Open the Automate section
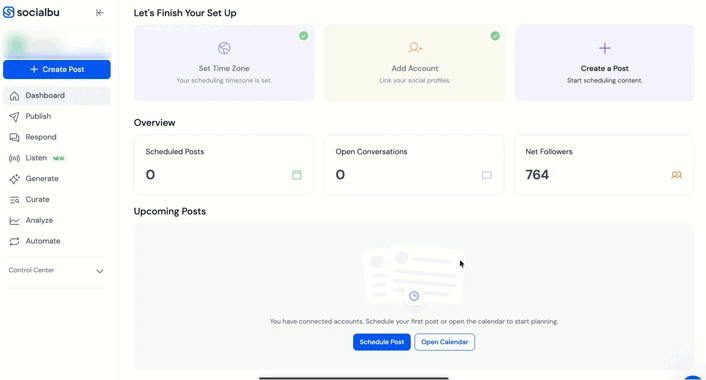This screenshot has height=380, width=706. [x=43, y=241]
